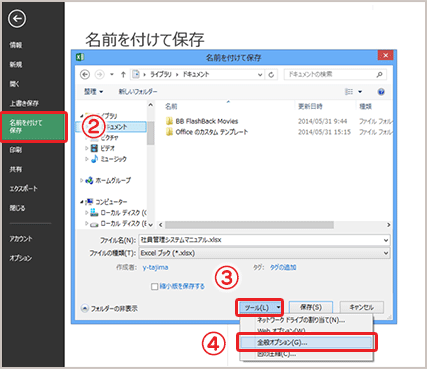This screenshot has height=369, width=427.
Task: Click the view mode icon
Action: 349,91
